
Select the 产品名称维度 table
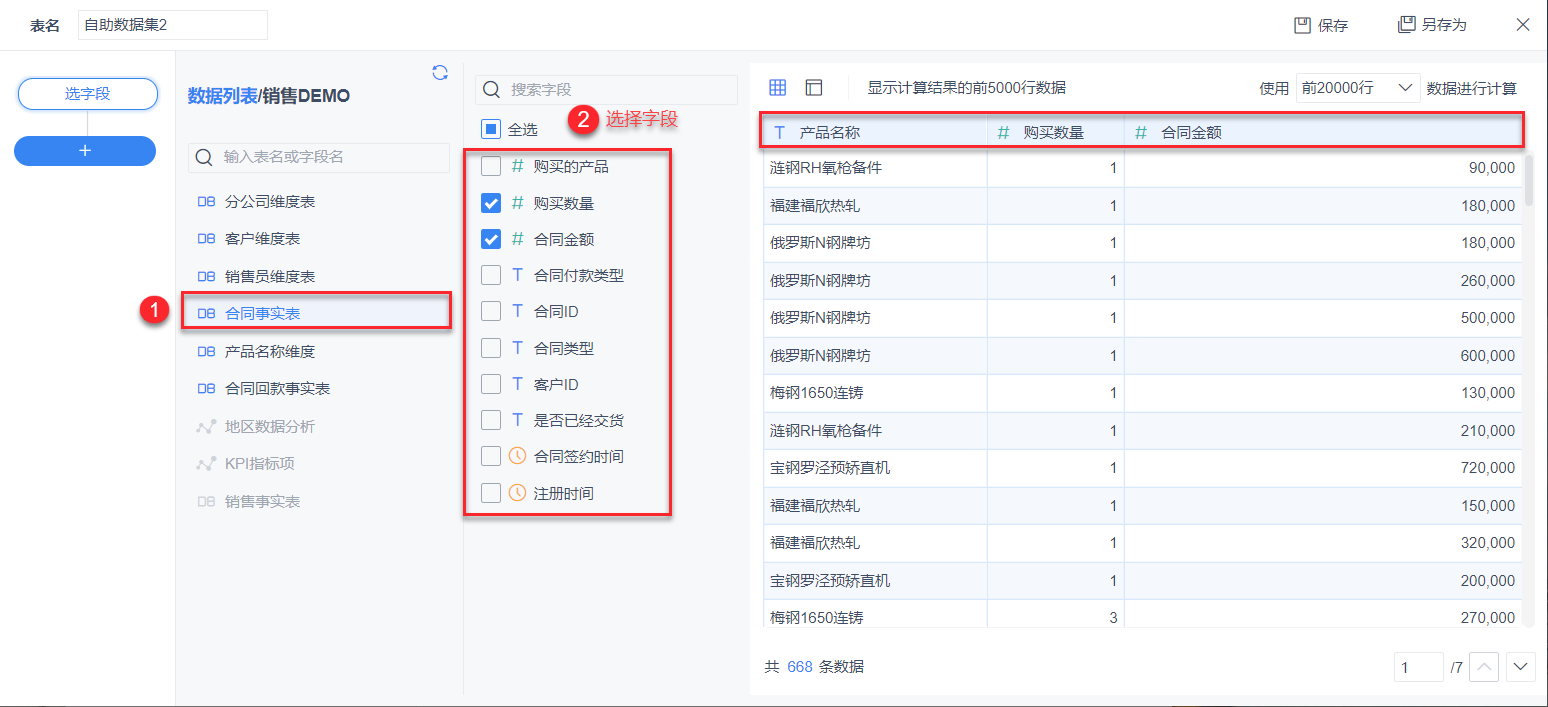tap(270, 352)
